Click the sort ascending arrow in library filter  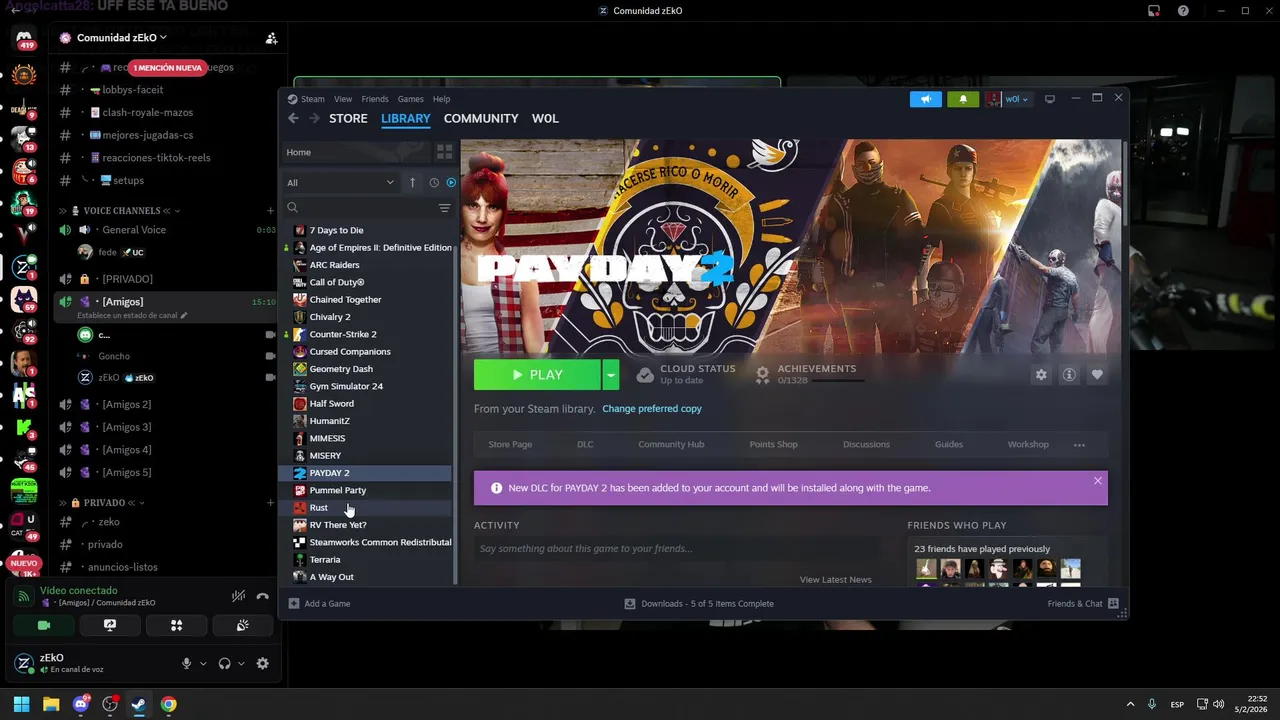point(412,182)
